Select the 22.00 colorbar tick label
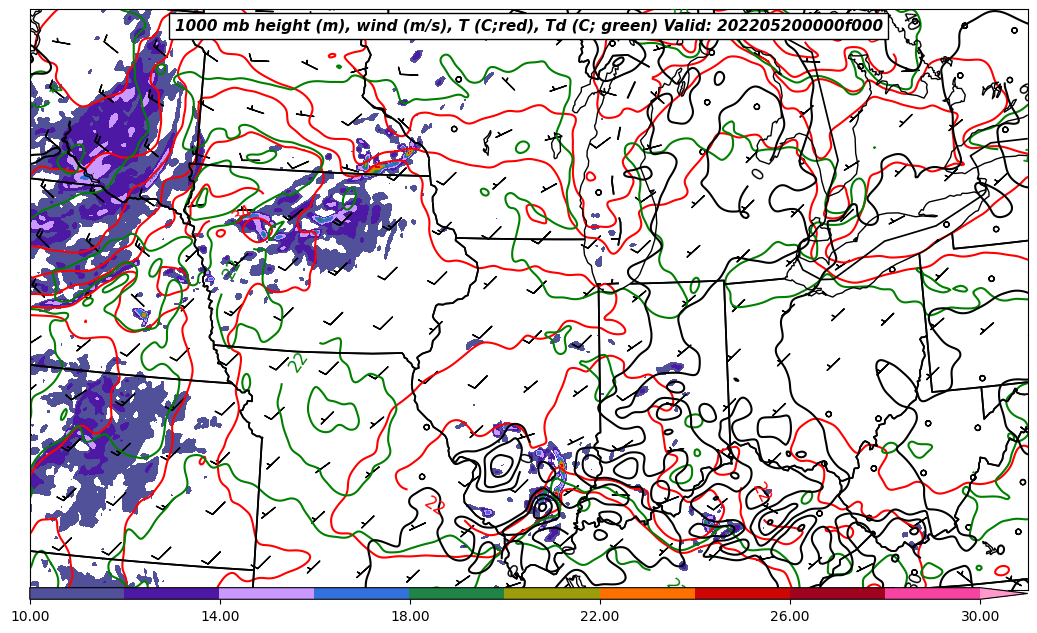 click(600, 616)
